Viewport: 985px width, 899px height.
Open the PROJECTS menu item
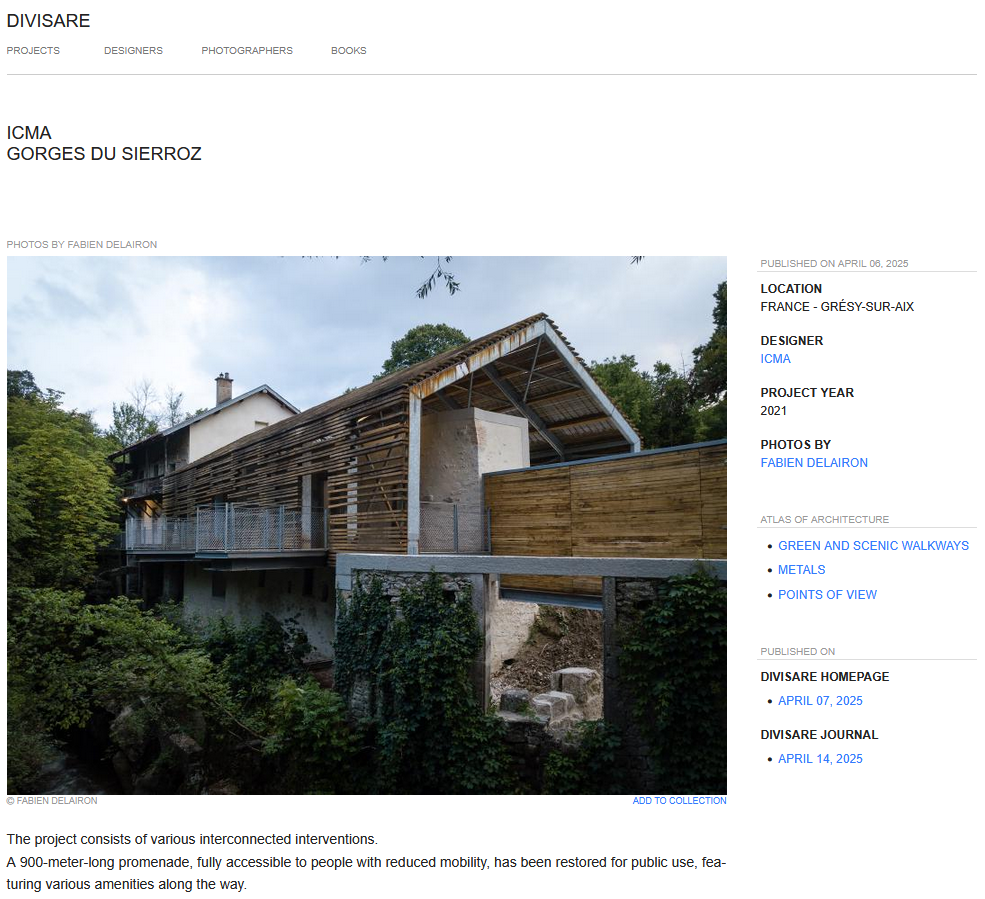point(33,50)
